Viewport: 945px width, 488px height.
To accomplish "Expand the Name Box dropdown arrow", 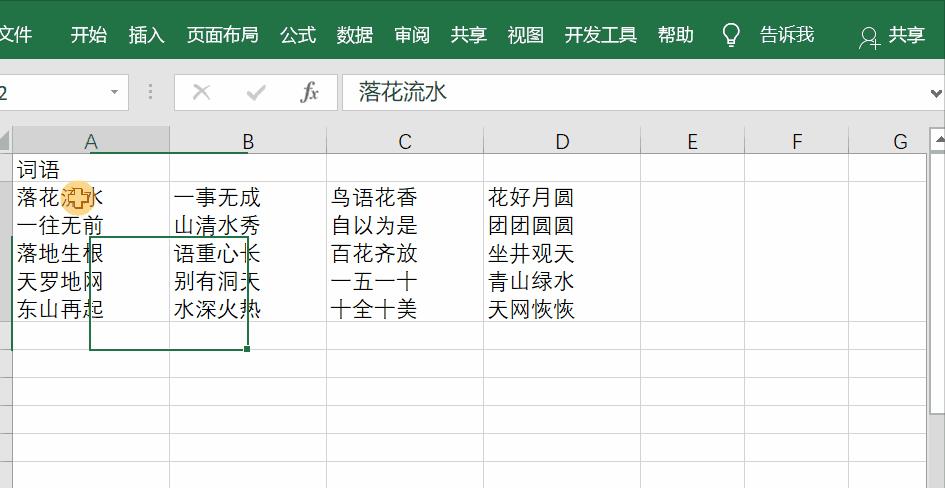I will (x=115, y=93).
